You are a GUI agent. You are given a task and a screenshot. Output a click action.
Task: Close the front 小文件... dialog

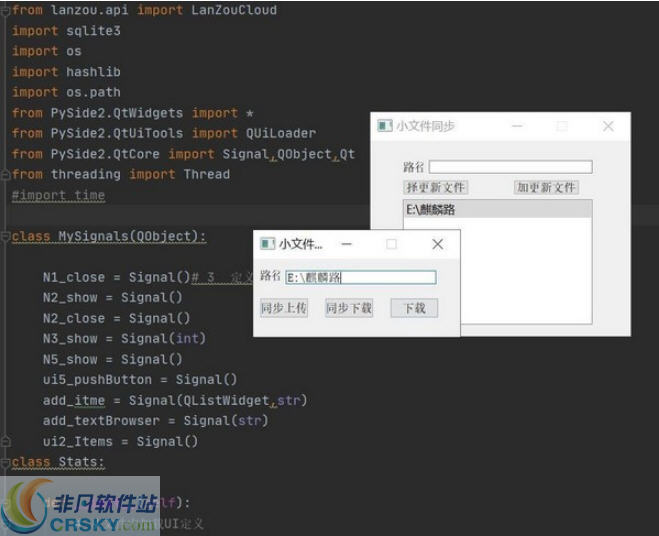pyautogui.click(x=438, y=244)
